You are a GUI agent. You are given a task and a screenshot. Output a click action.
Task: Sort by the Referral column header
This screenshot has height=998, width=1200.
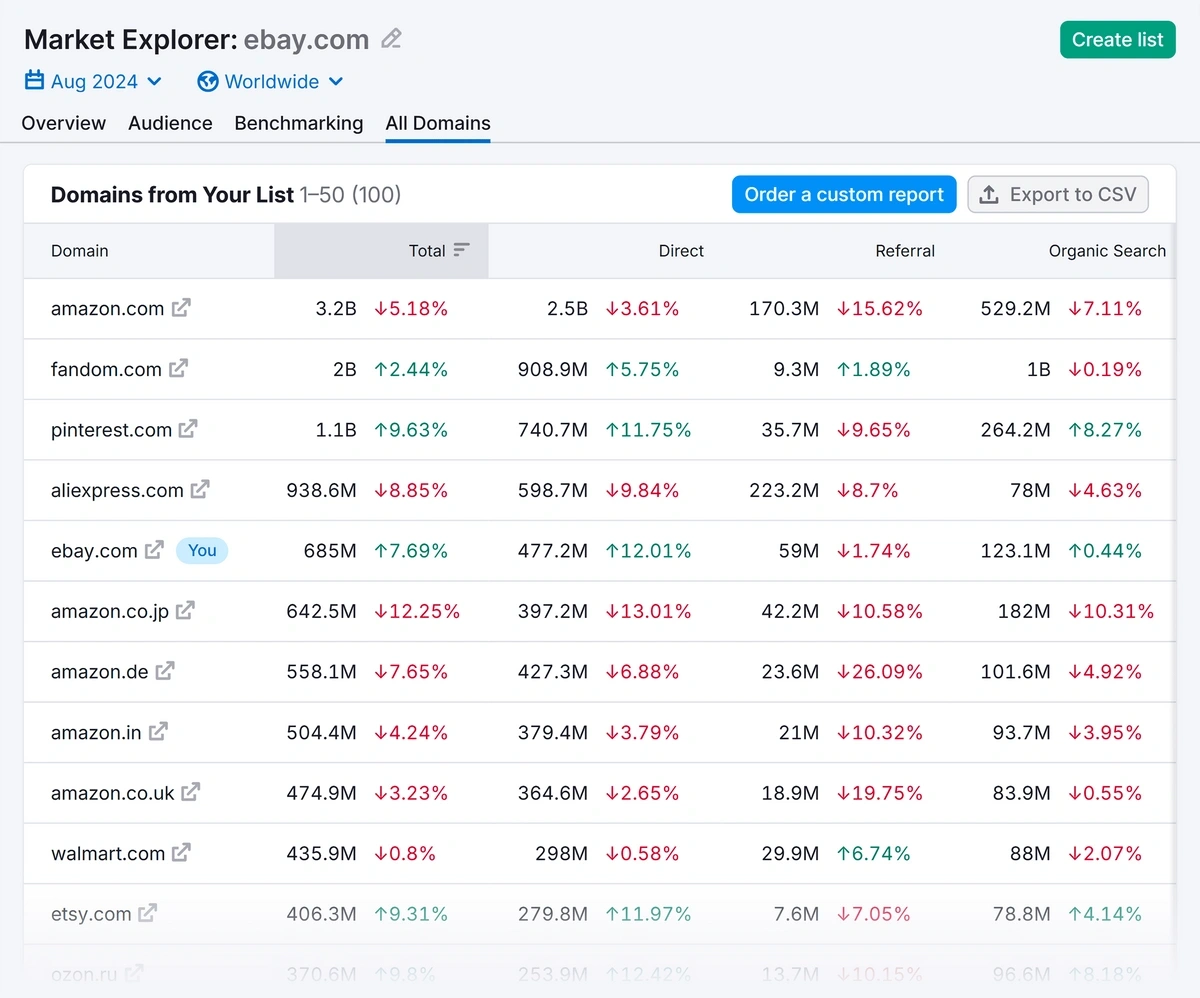tap(905, 251)
